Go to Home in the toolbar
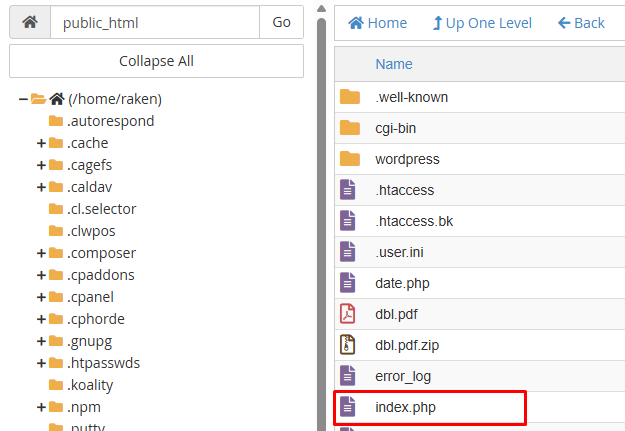 pyautogui.click(x=377, y=23)
